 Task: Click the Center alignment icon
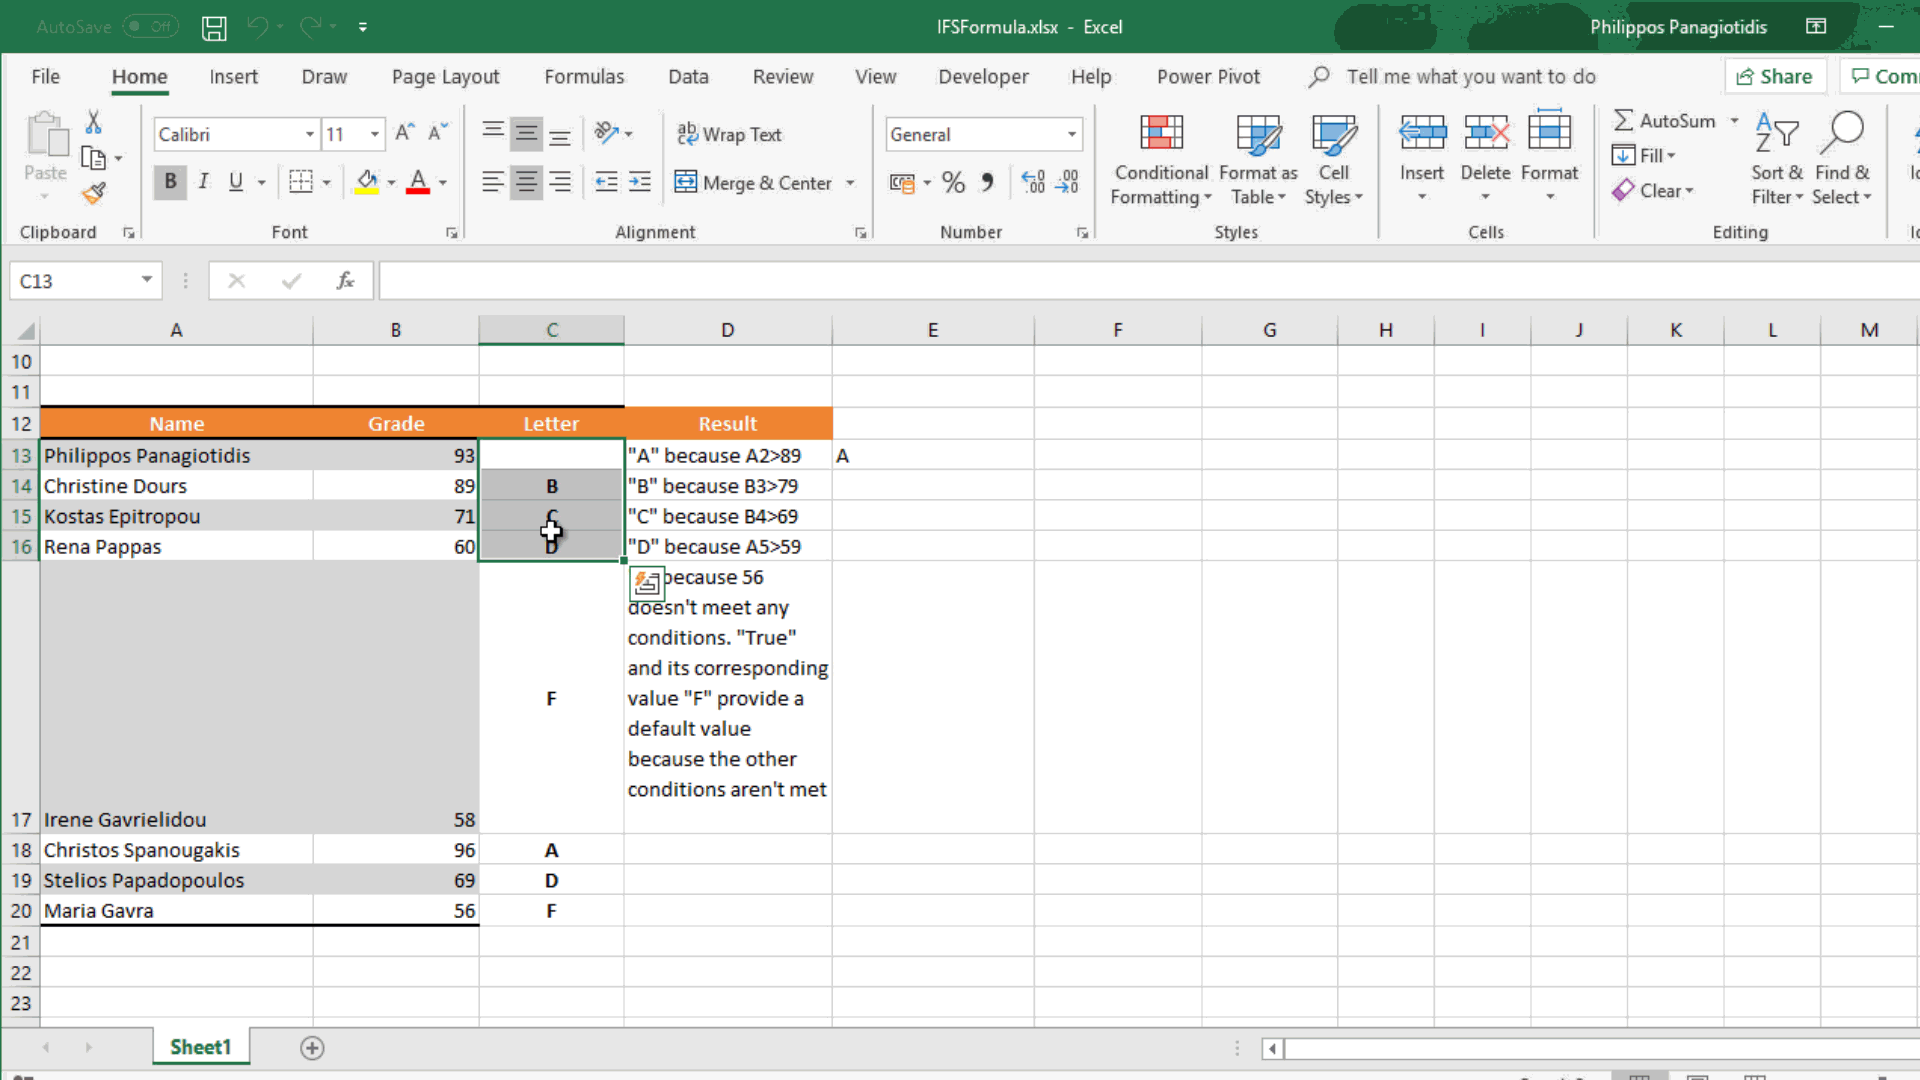526,181
